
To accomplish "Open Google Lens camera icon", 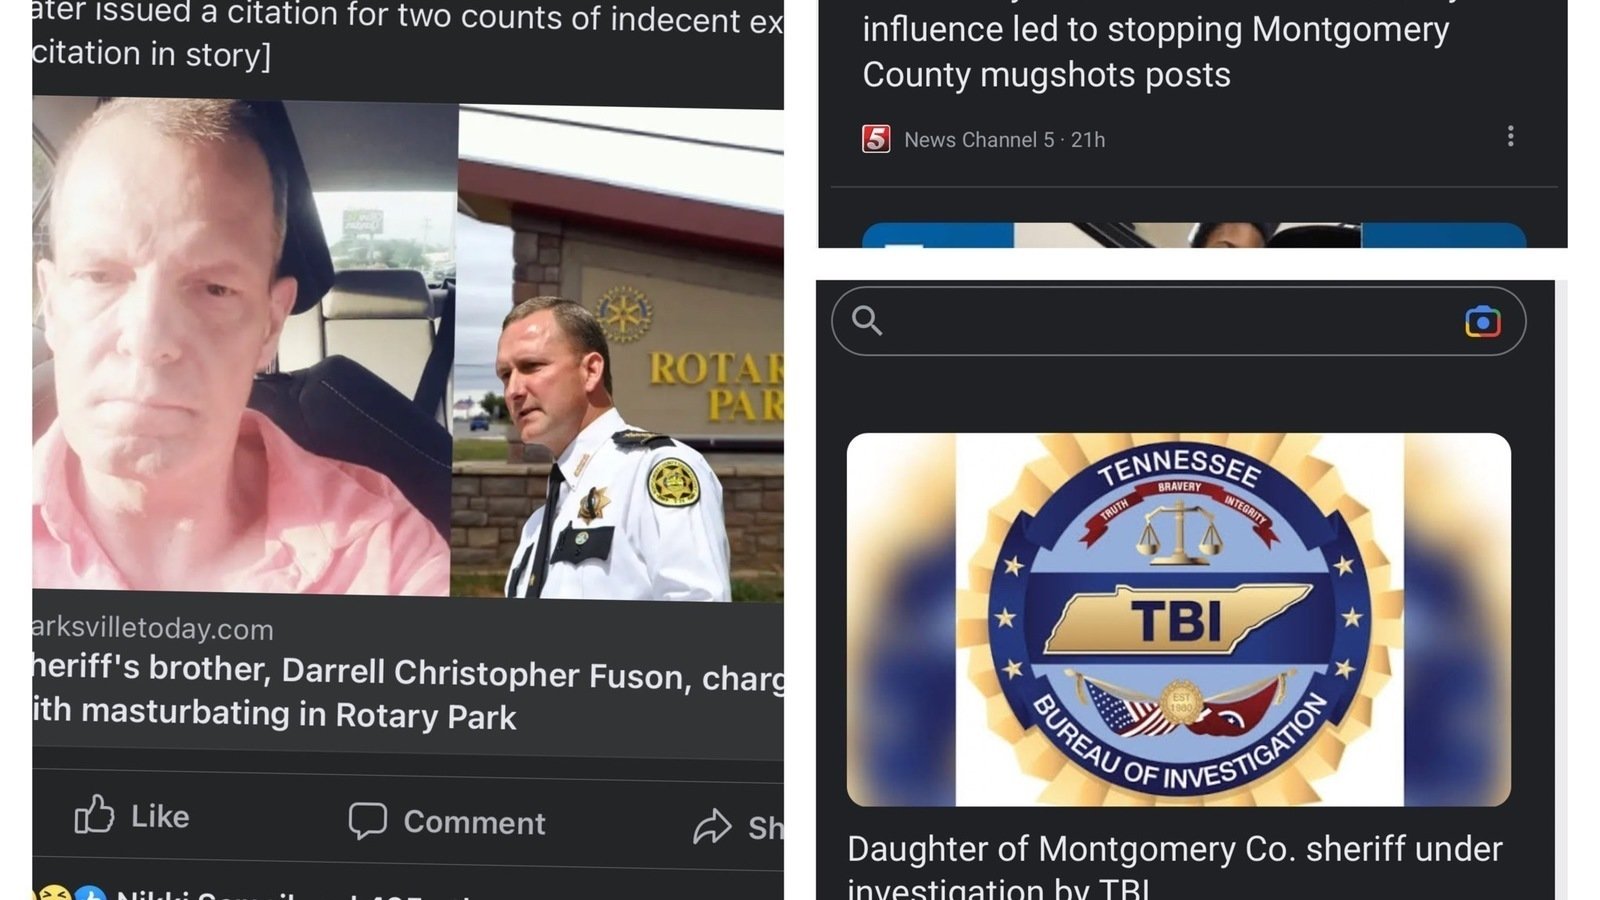I will 1482,321.
